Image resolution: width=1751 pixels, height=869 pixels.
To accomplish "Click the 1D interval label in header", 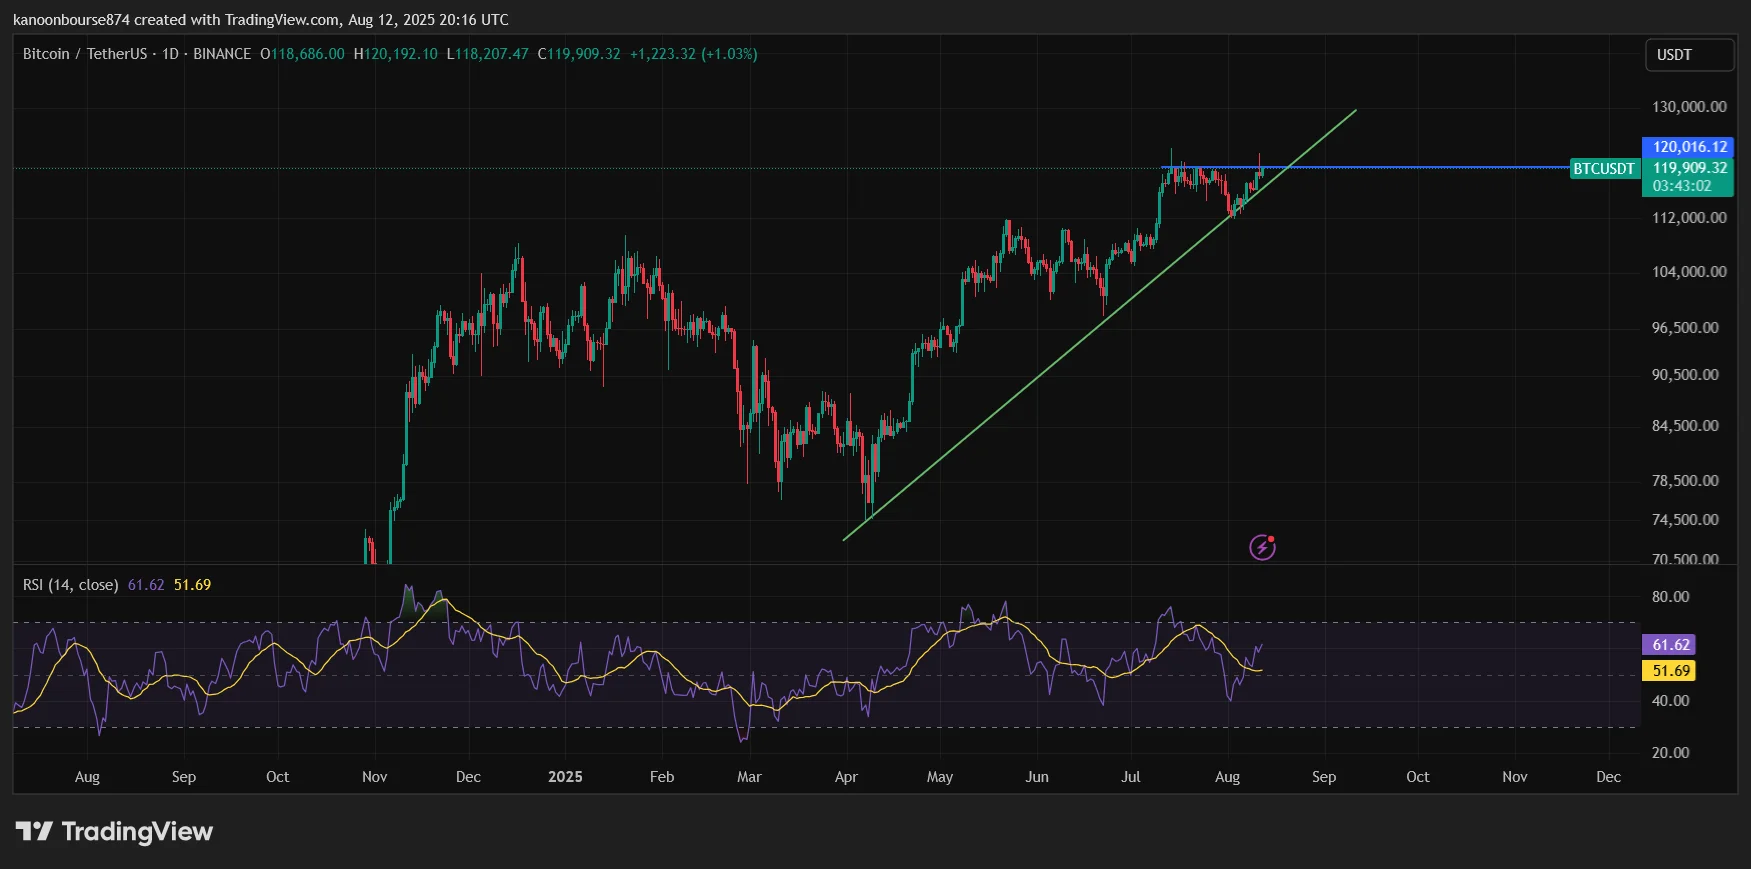I will click(x=170, y=54).
